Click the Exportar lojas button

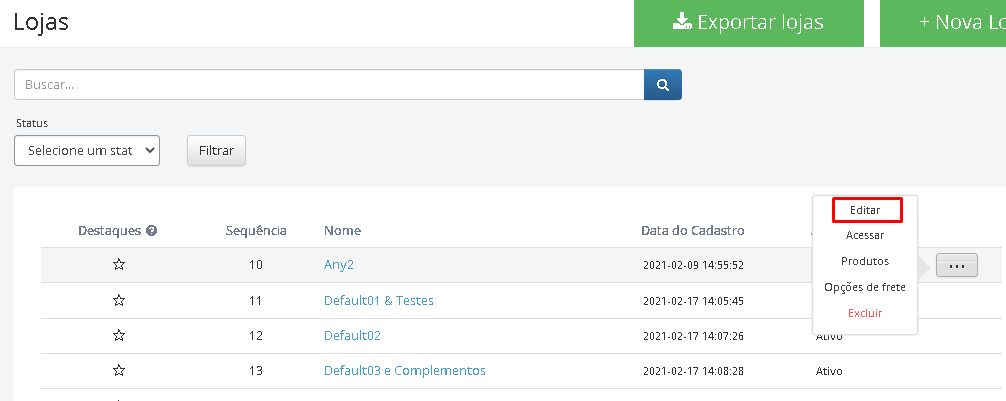click(x=749, y=23)
